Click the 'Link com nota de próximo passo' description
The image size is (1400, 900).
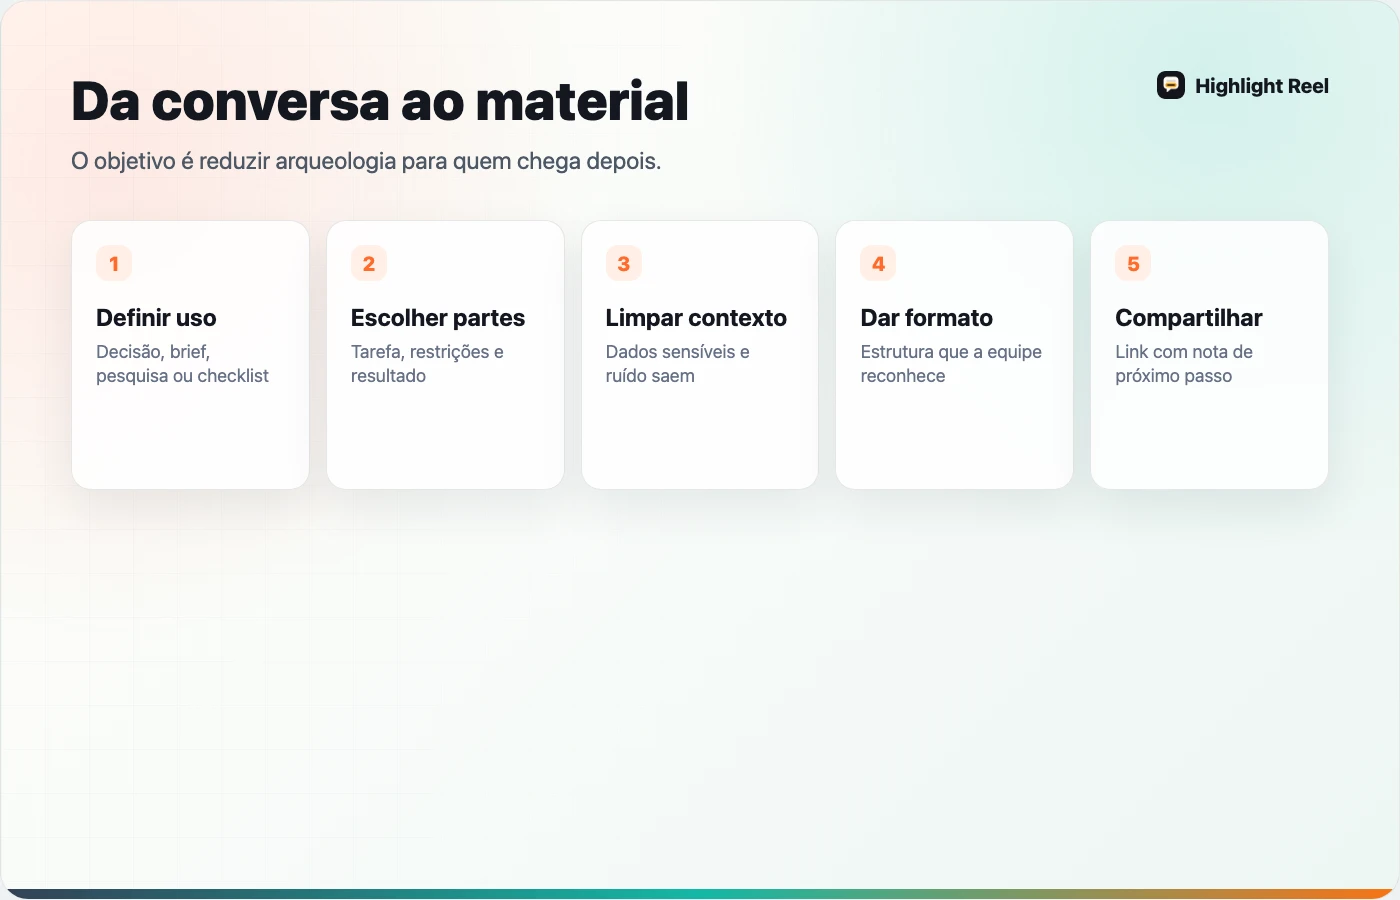point(1184,364)
